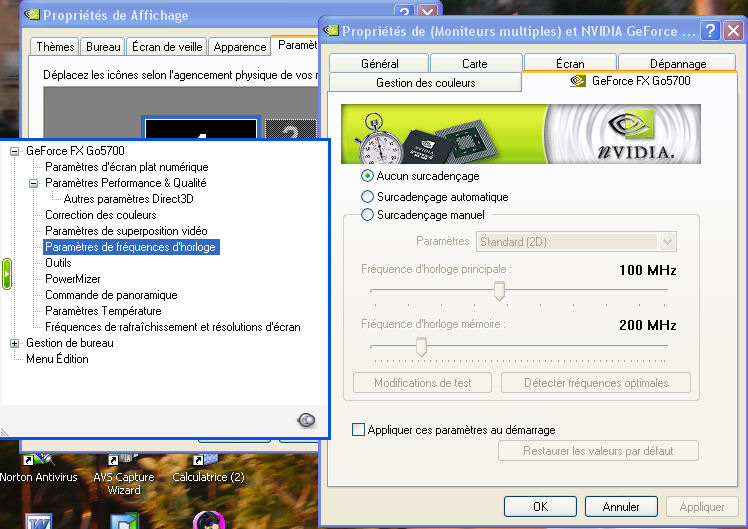Select the Menu Édition tree item
The width and height of the screenshot is (748, 529).
coord(57,359)
